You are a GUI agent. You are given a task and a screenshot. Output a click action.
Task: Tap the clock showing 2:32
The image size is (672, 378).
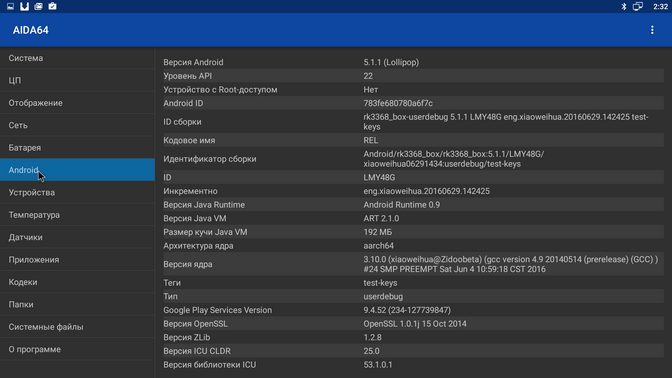[660, 6]
